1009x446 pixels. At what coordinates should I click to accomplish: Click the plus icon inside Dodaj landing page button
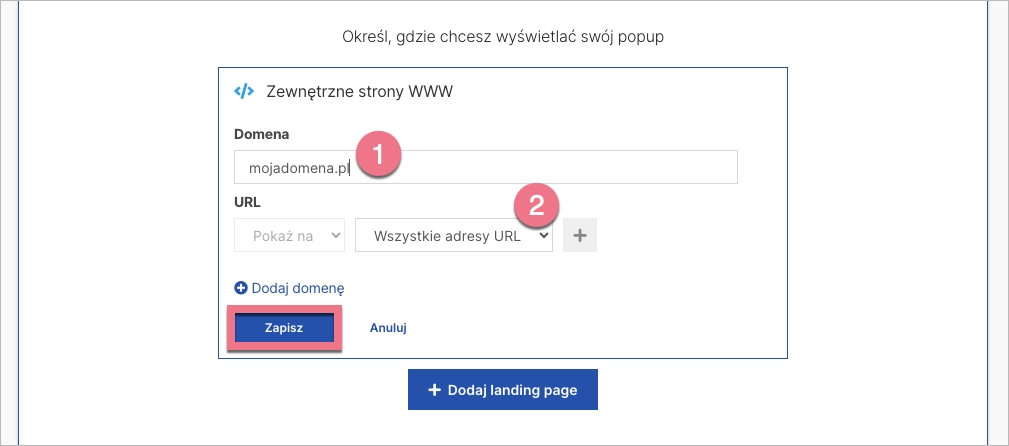[434, 390]
